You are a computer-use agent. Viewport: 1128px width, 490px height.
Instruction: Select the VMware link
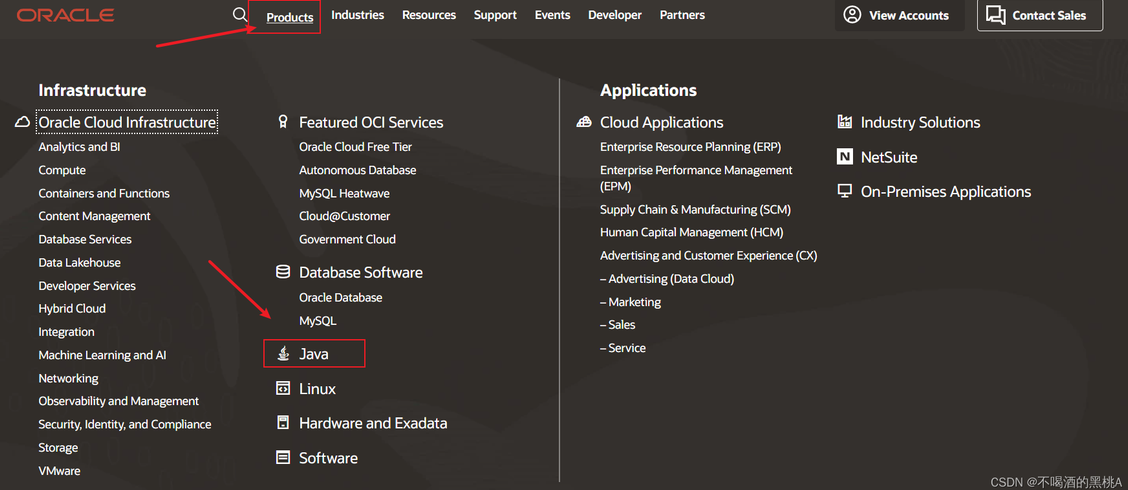(x=59, y=471)
